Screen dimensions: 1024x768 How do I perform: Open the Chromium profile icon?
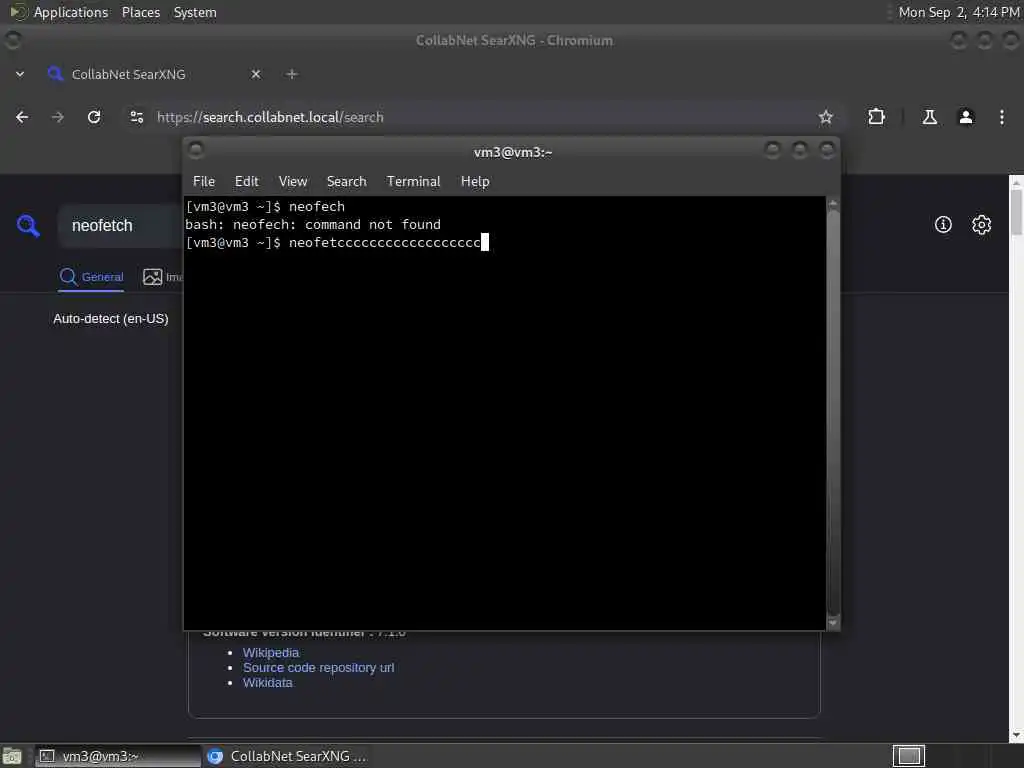[966, 117]
